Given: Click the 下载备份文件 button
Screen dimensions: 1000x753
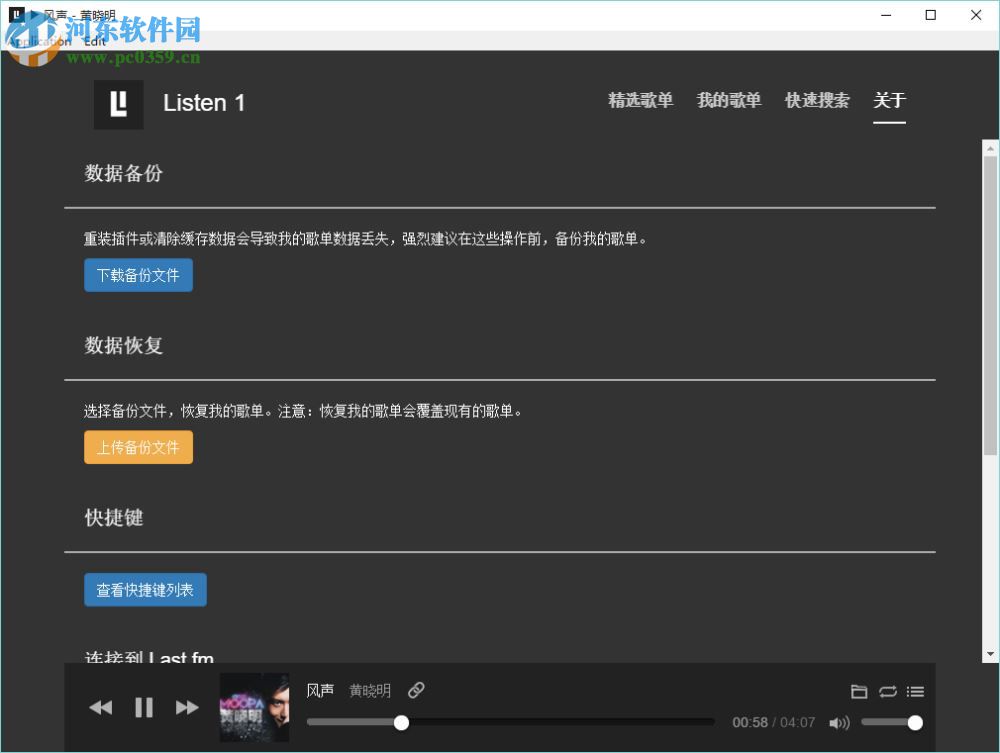Looking at the screenshot, I should pos(138,275).
